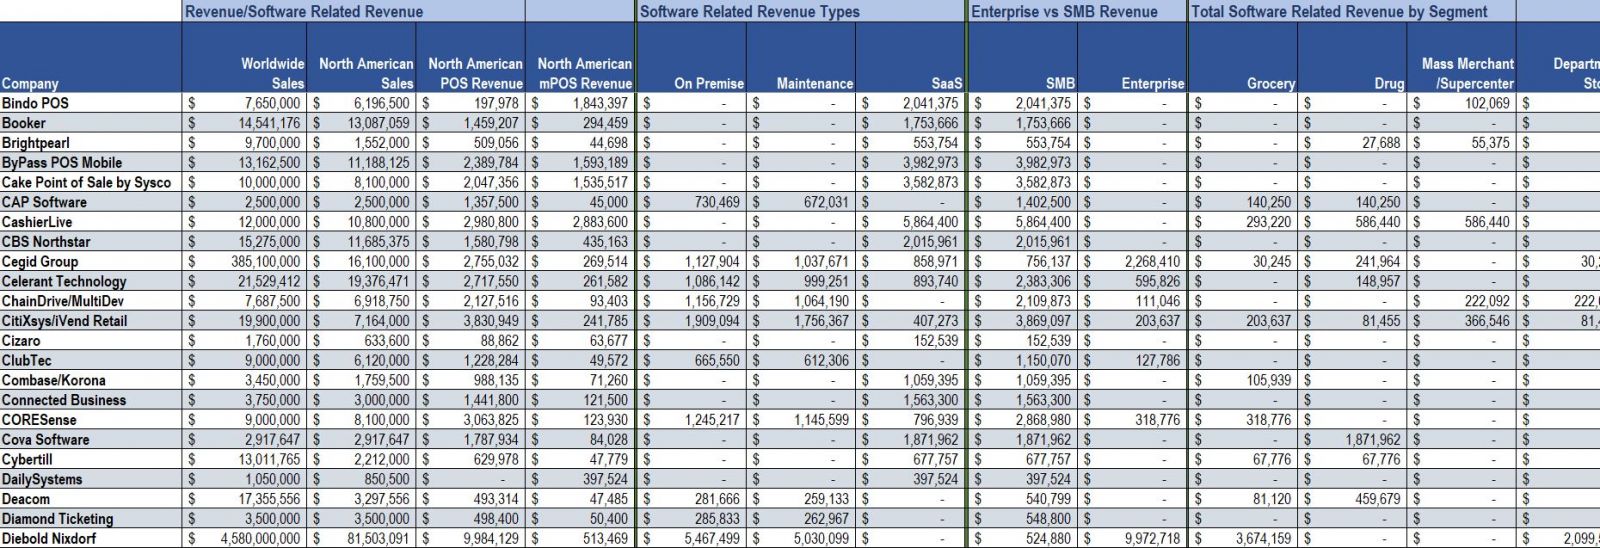Select the North American POS Revenue header
Screen dimensions: 1600x548
tap(474, 73)
